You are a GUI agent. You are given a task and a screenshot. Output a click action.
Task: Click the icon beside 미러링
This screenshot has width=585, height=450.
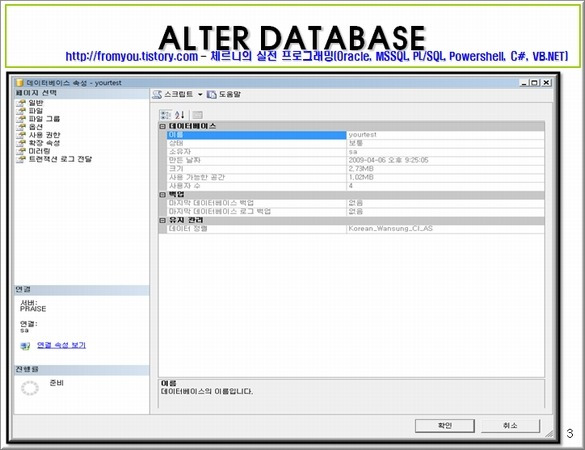click(x=21, y=151)
